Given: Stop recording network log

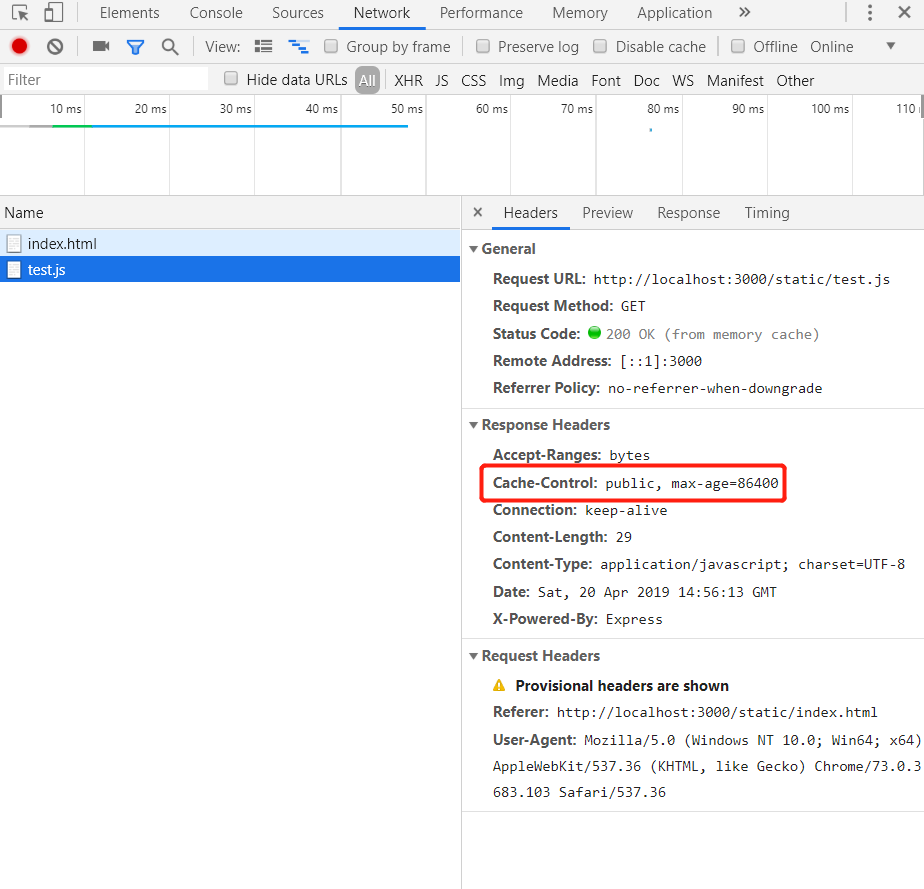Looking at the screenshot, I should [x=19, y=46].
